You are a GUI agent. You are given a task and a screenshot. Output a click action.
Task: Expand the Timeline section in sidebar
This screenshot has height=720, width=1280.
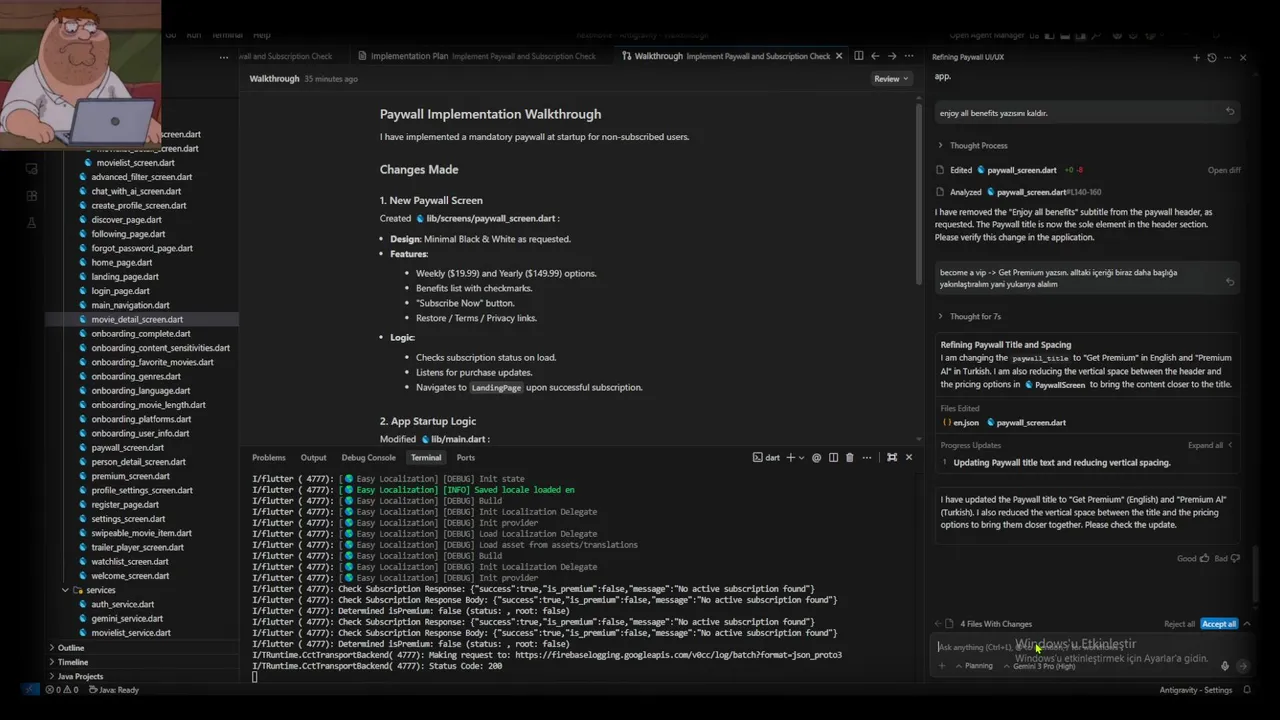tap(73, 662)
